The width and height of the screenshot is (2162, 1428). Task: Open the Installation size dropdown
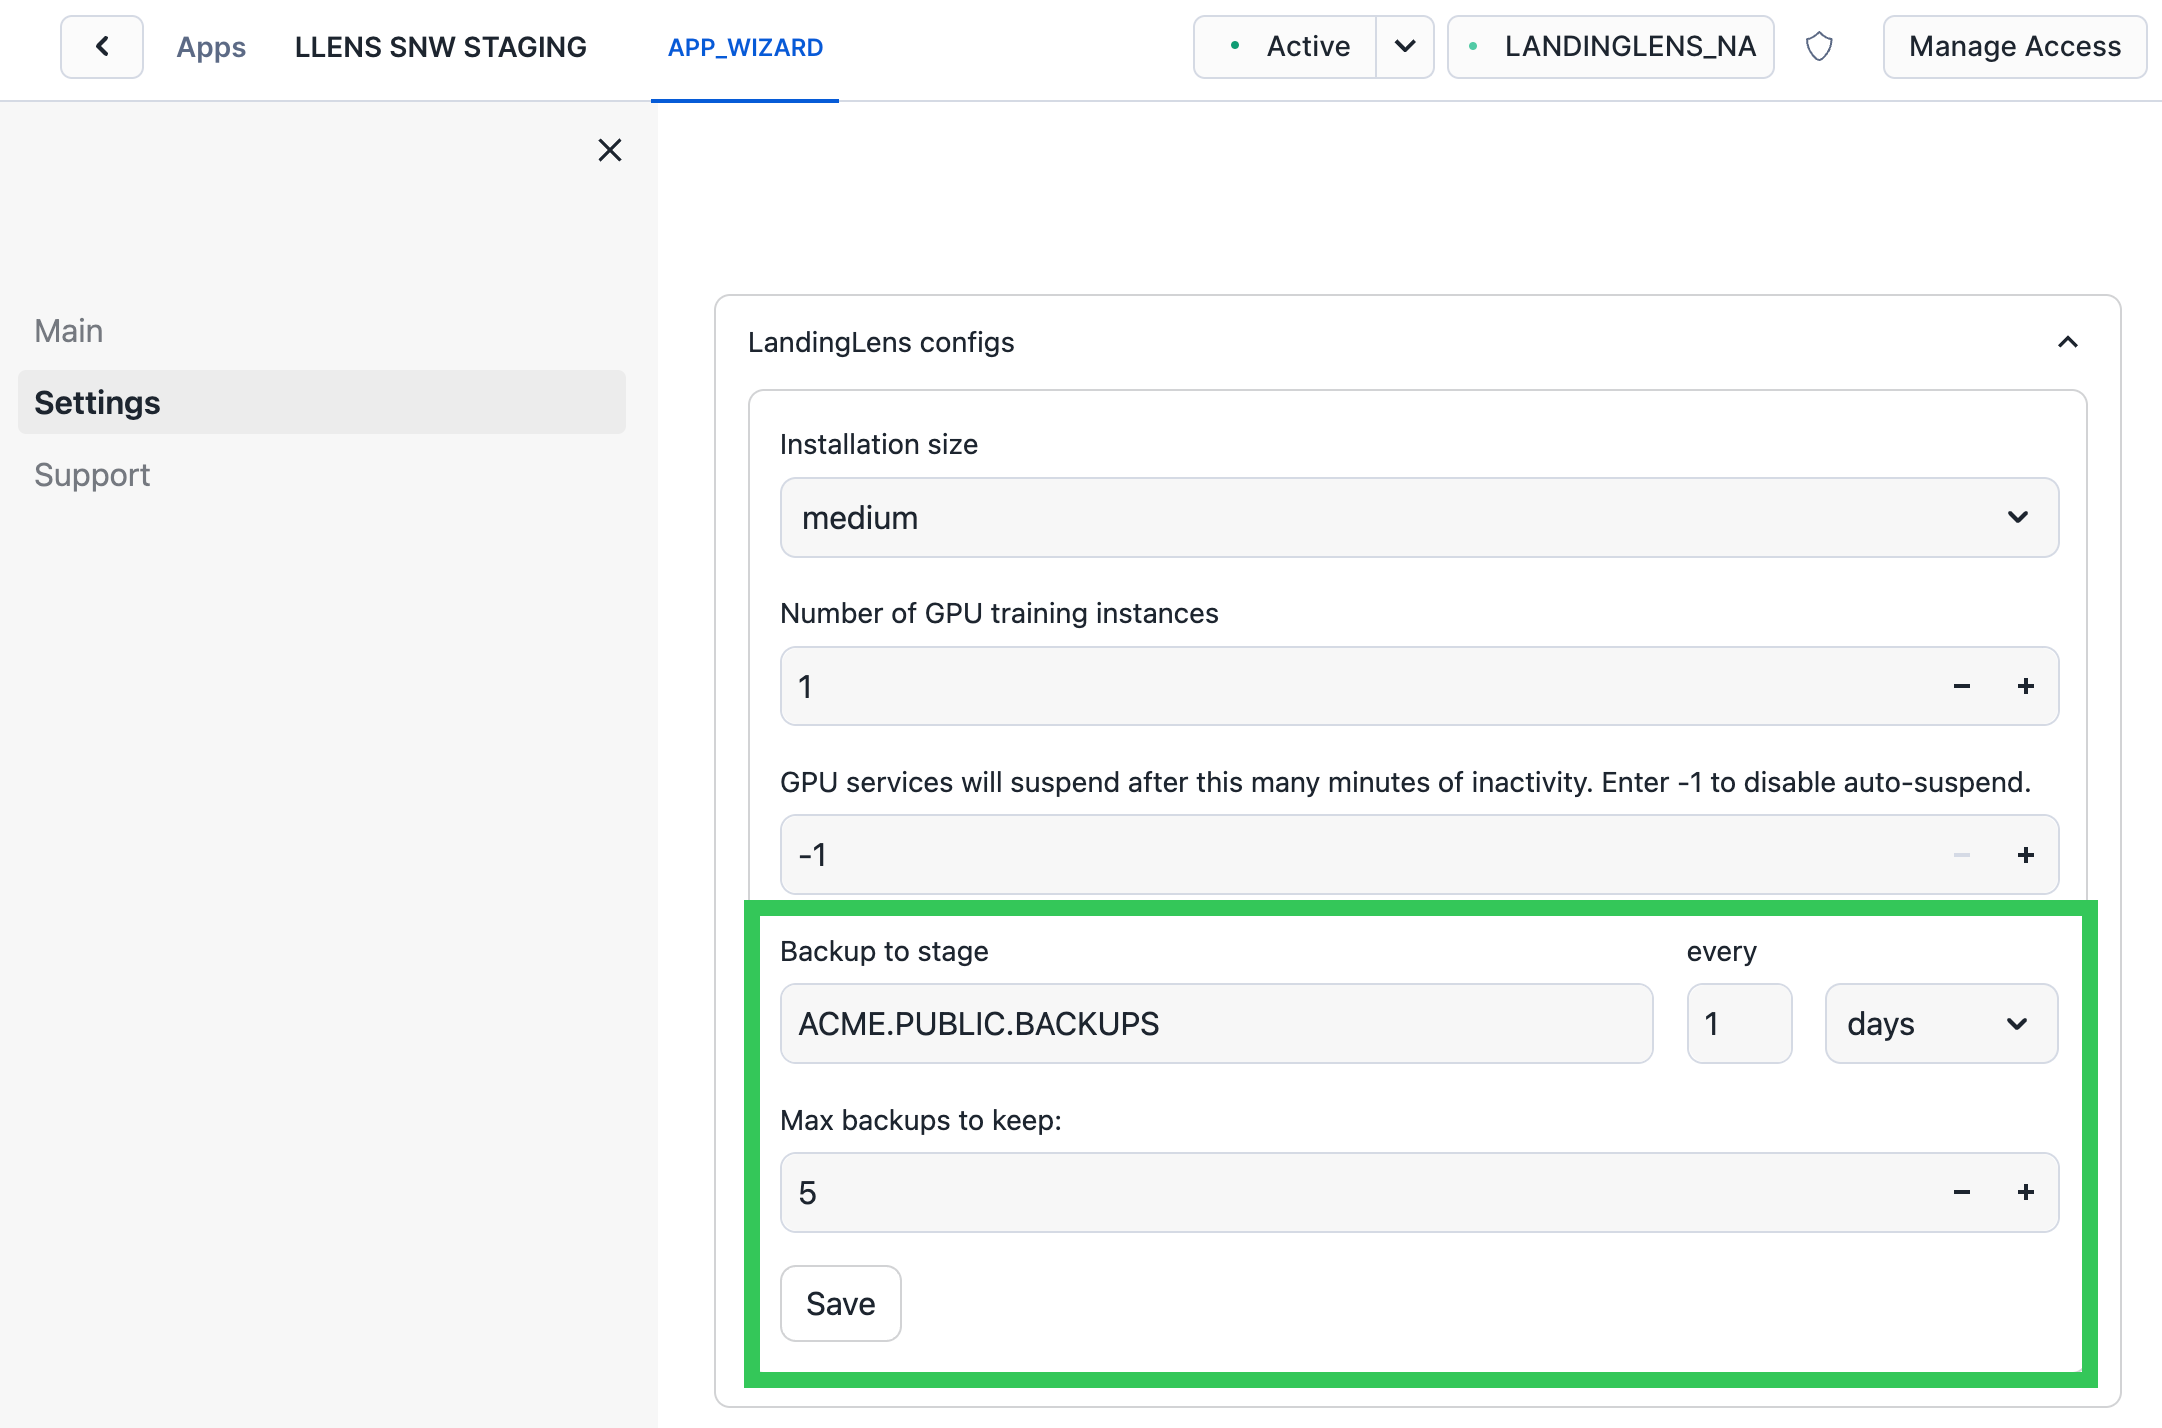[x=1418, y=518]
